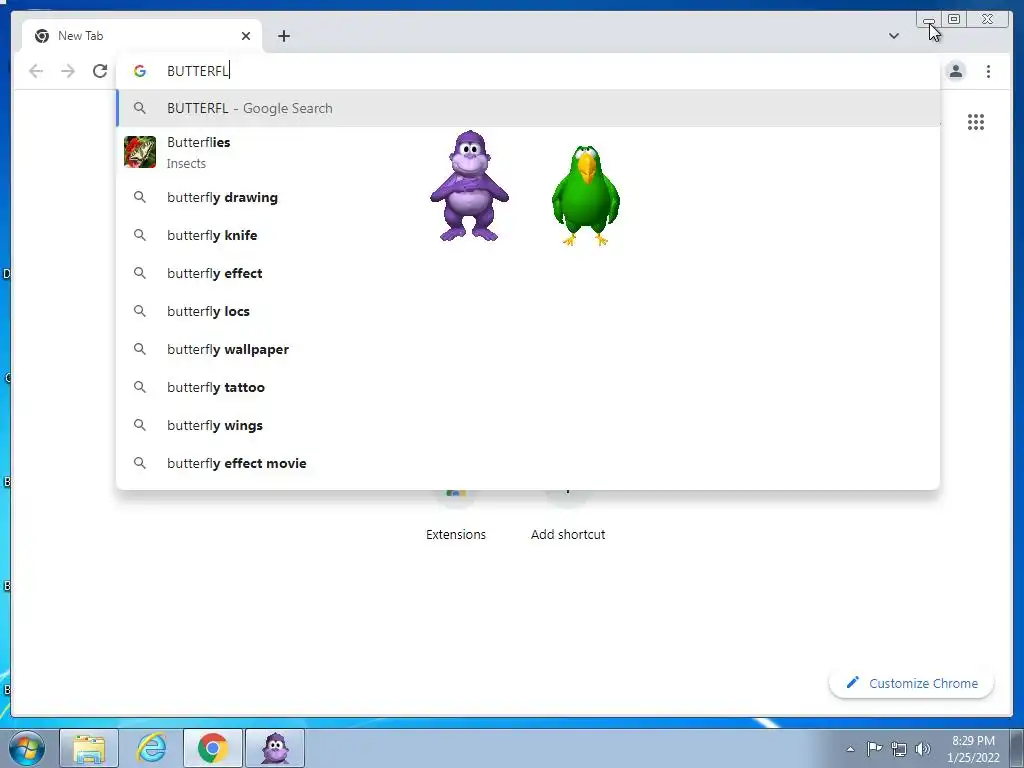
Task: Open the volume speaker tray icon
Action: pos(923,749)
